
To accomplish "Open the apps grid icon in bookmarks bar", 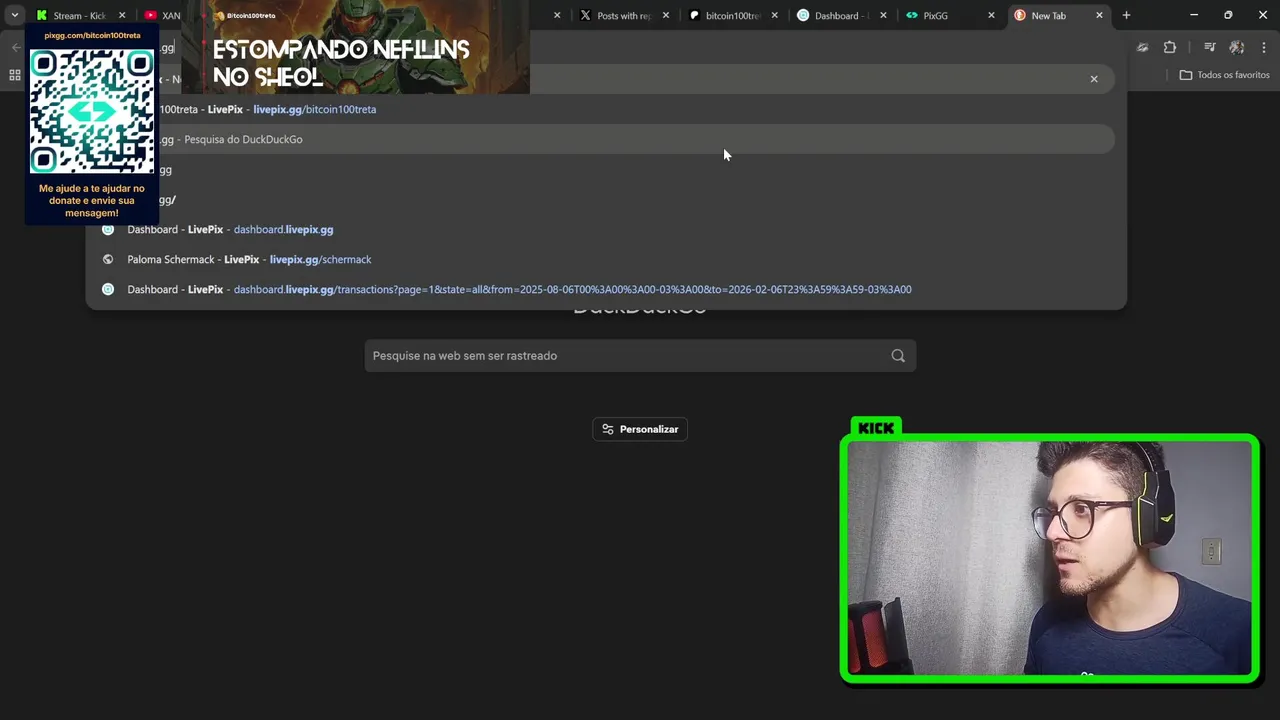I will pyautogui.click(x=15, y=75).
